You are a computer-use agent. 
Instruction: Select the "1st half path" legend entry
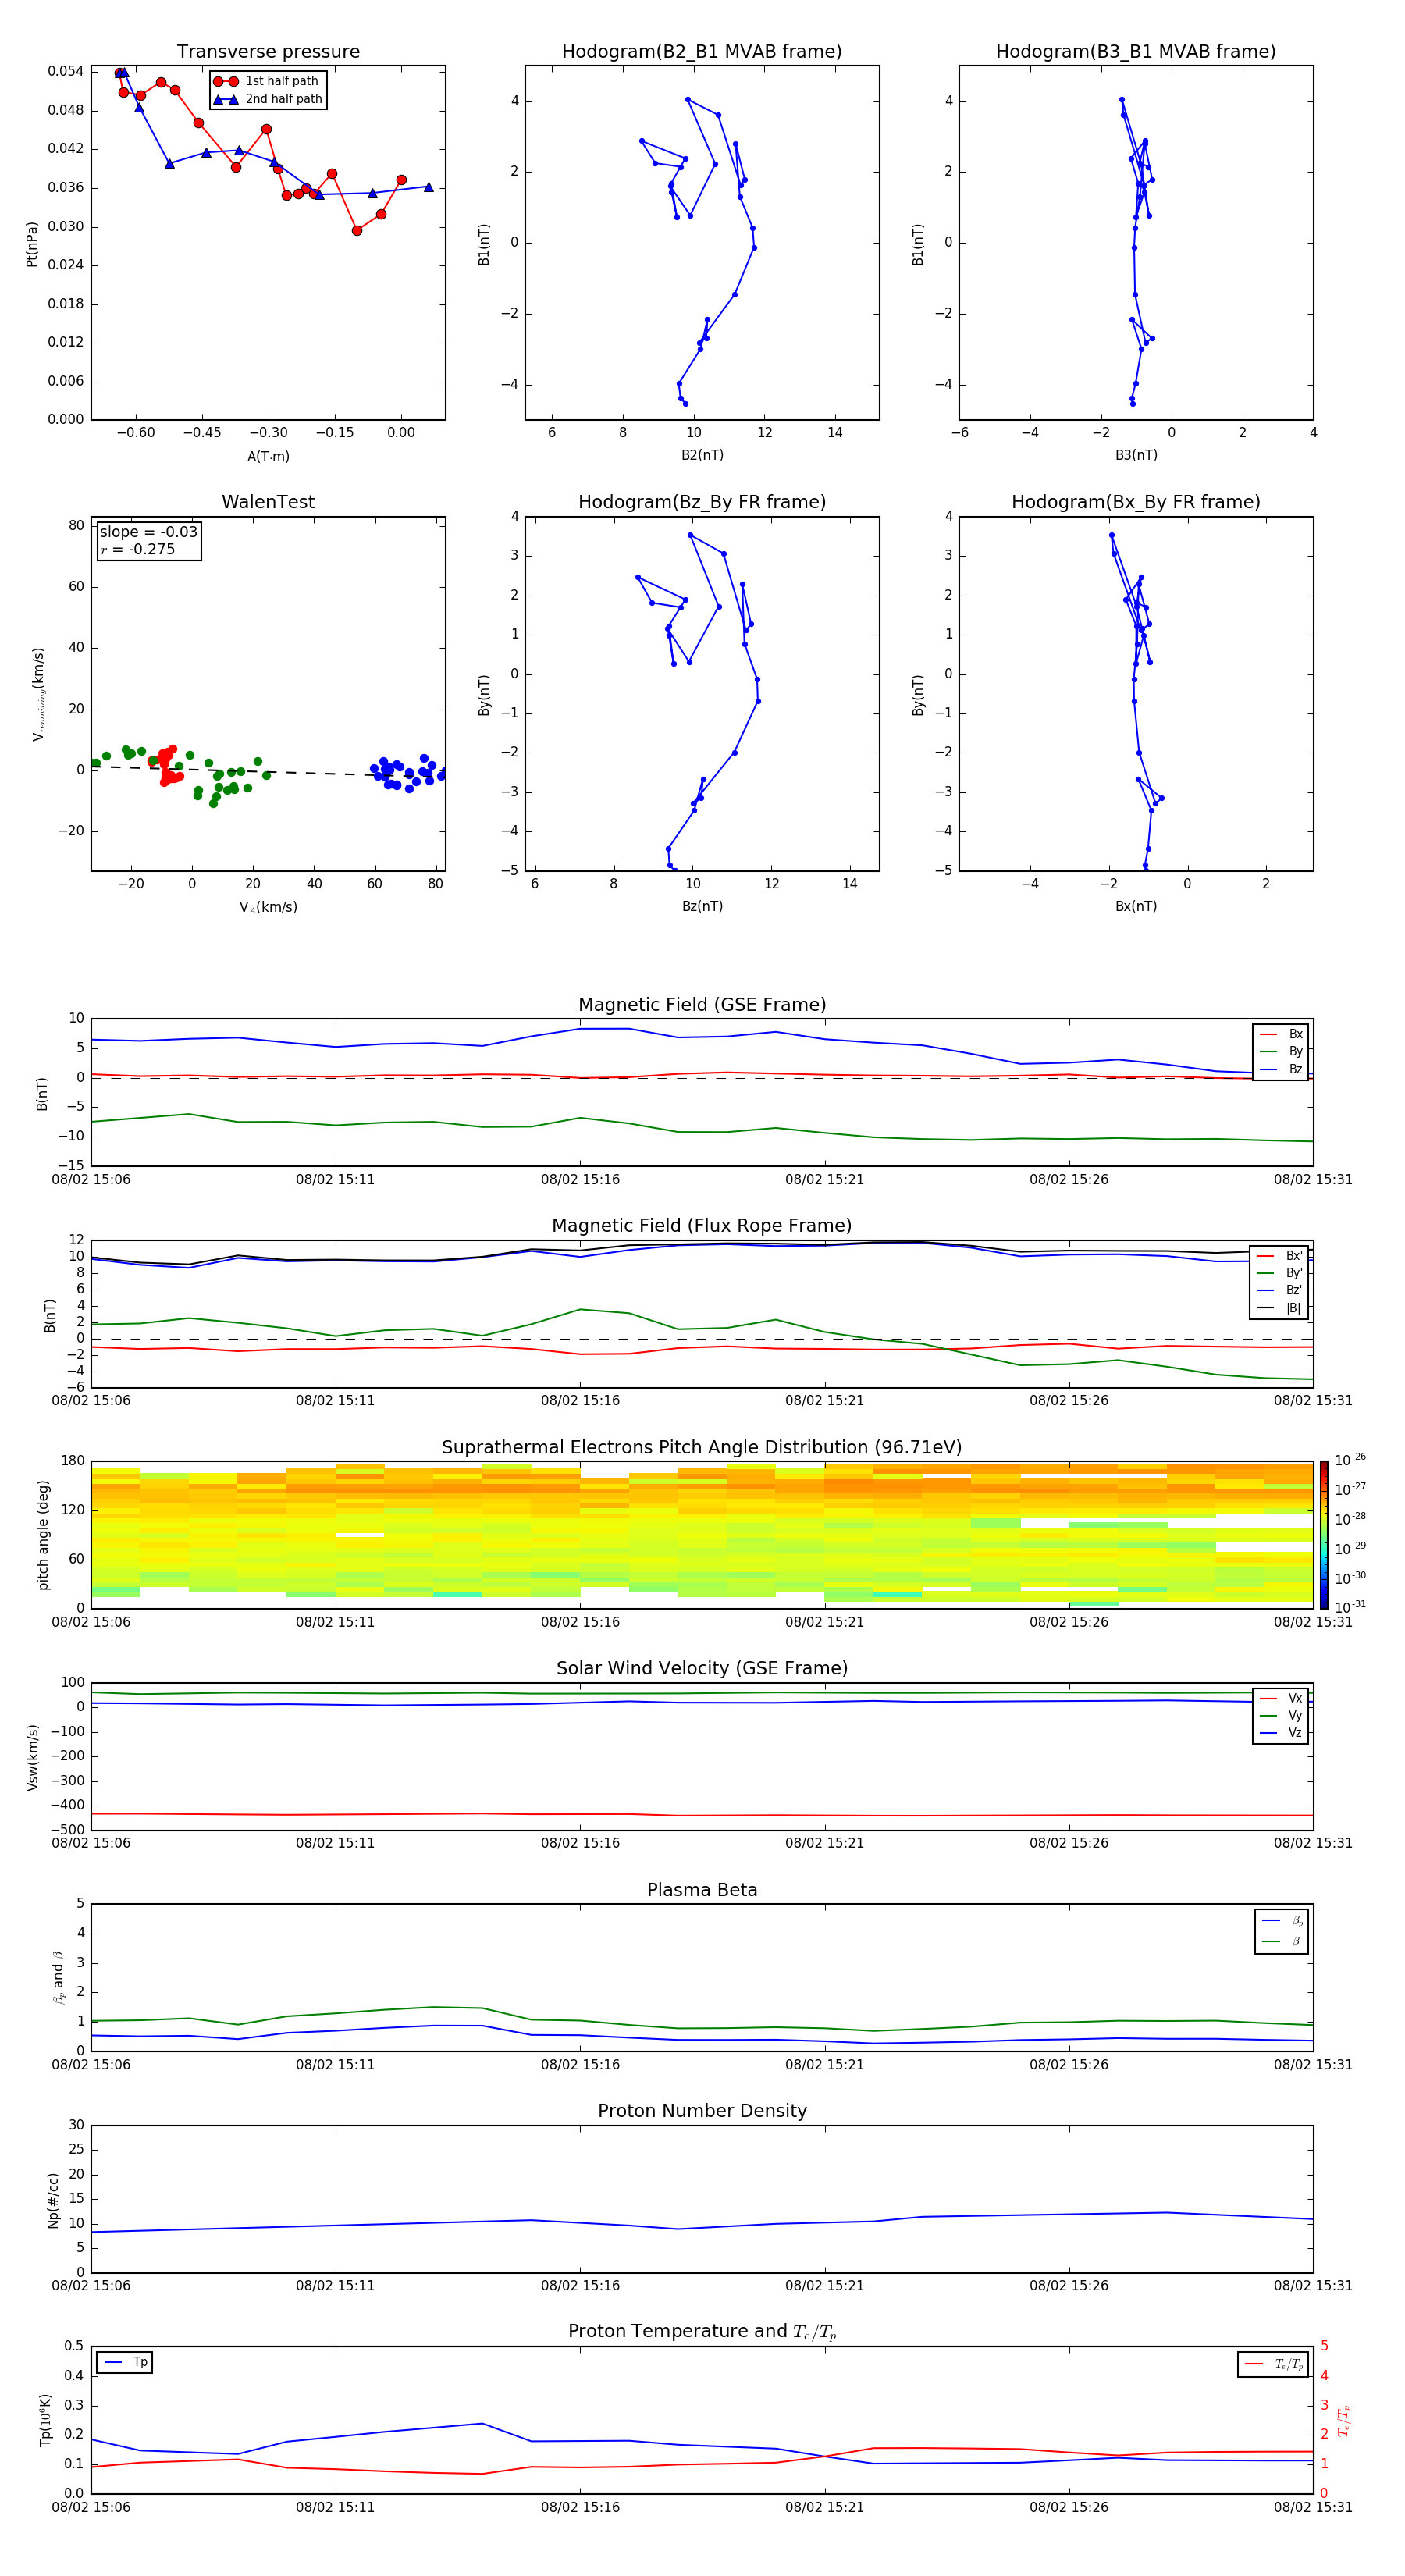click(x=267, y=81)
